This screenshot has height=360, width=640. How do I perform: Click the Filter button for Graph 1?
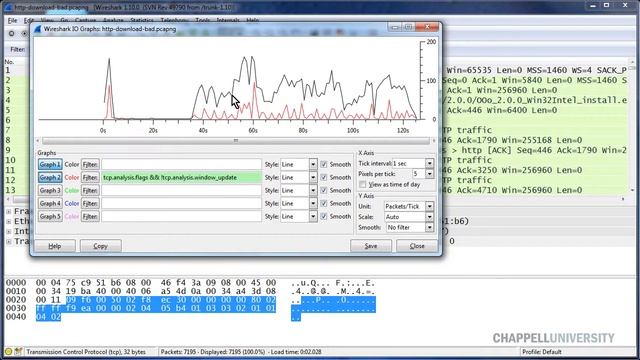tap(90, 164)
